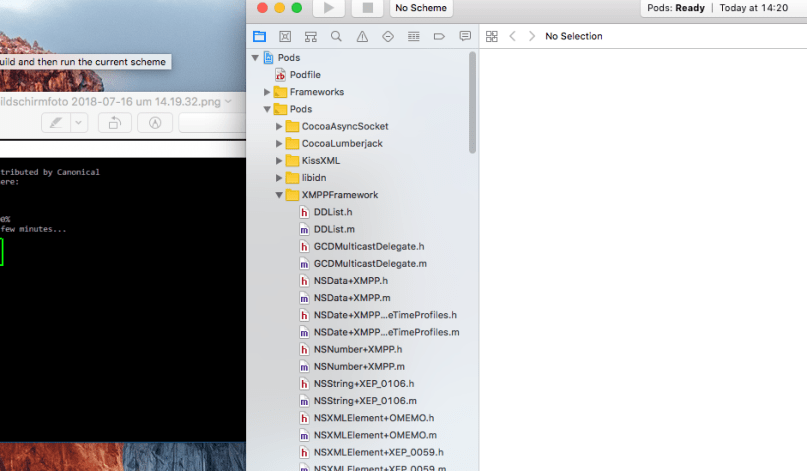Open the Preview markup pen dropdown
This screenshot has height=471, width=807.
coord(79,123)
